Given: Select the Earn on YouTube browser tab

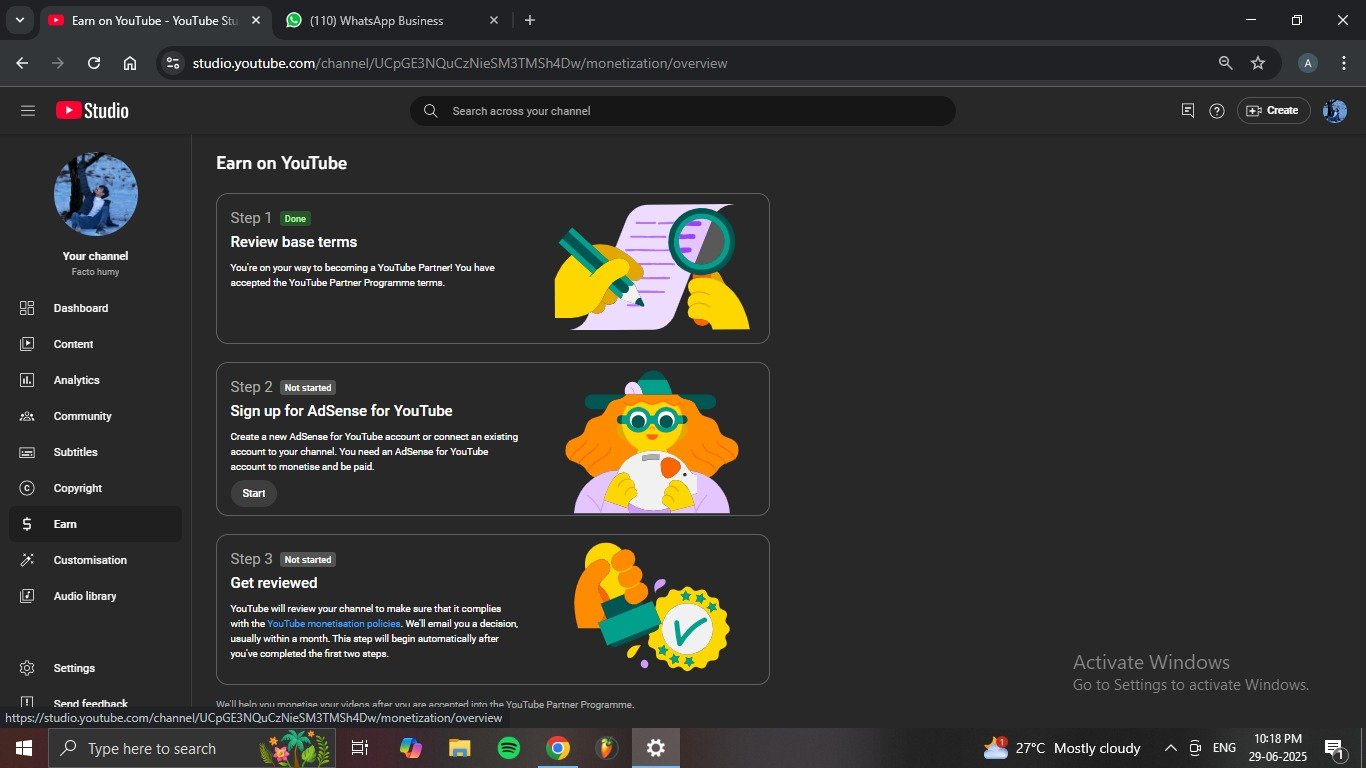Looking at the screenshot, I should tap(155, 20).
